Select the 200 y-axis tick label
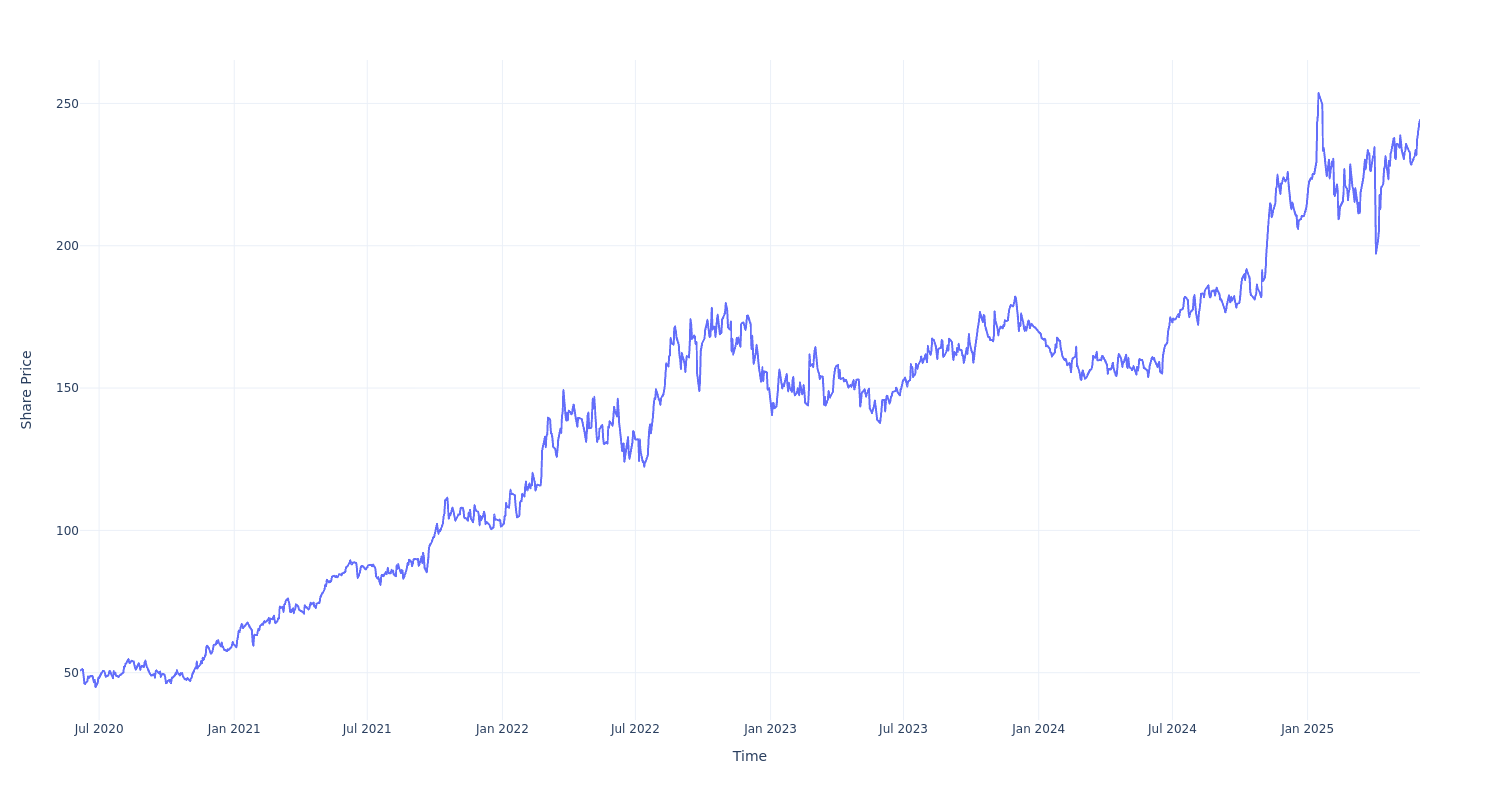The height and width of the screenshot is (800, 1500). [x=67, y=246]
